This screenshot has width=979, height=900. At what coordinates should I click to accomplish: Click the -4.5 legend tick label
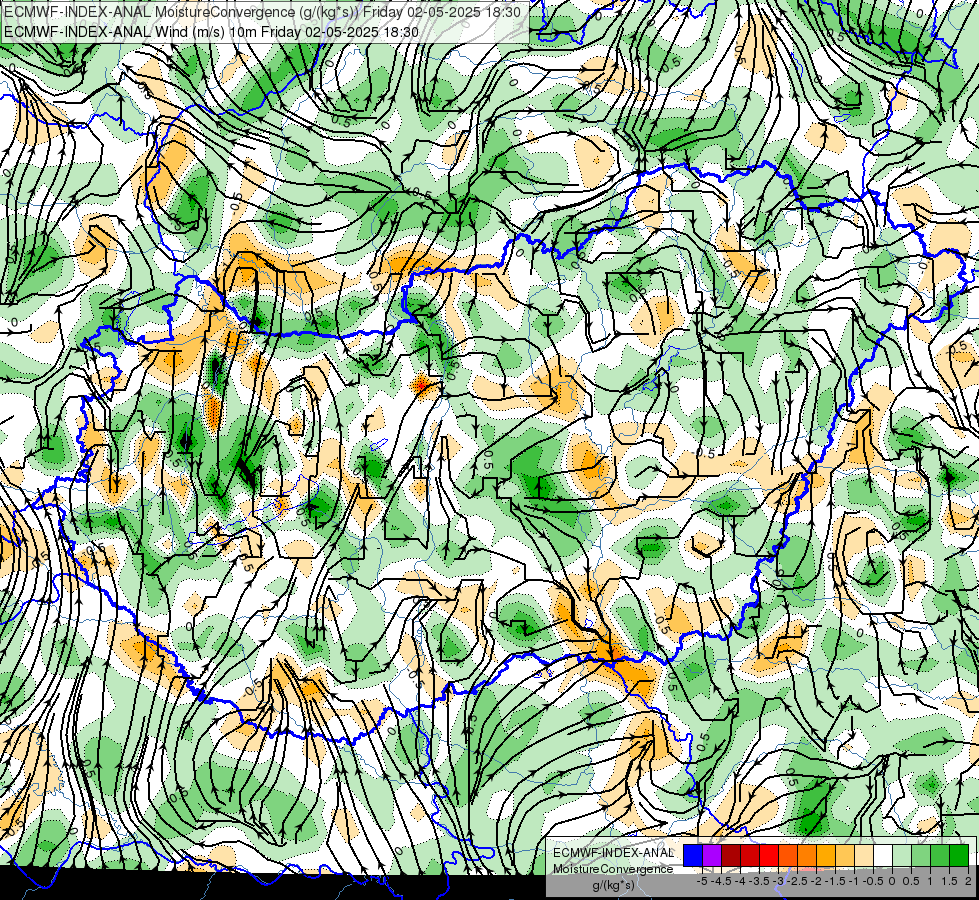coord(723,881)
